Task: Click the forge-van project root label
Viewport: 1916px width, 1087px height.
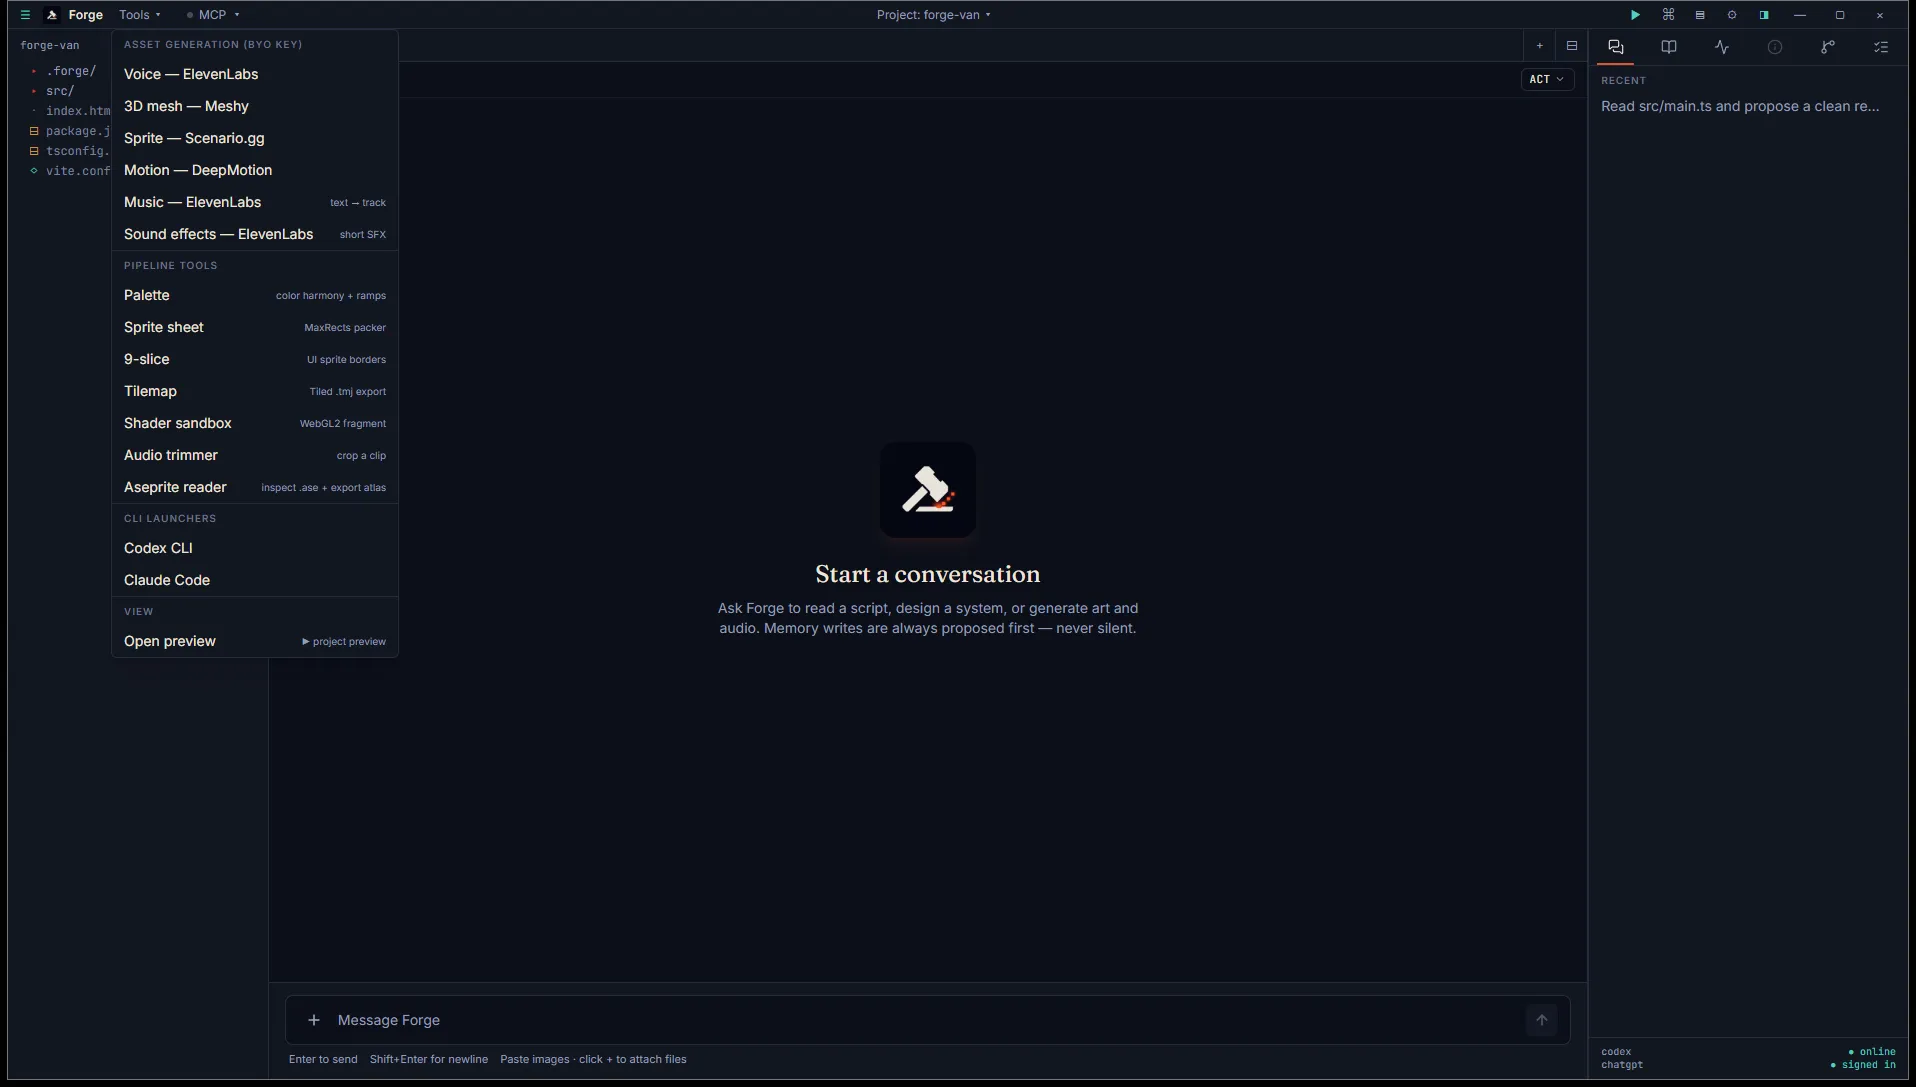Action: pos(50,45)
